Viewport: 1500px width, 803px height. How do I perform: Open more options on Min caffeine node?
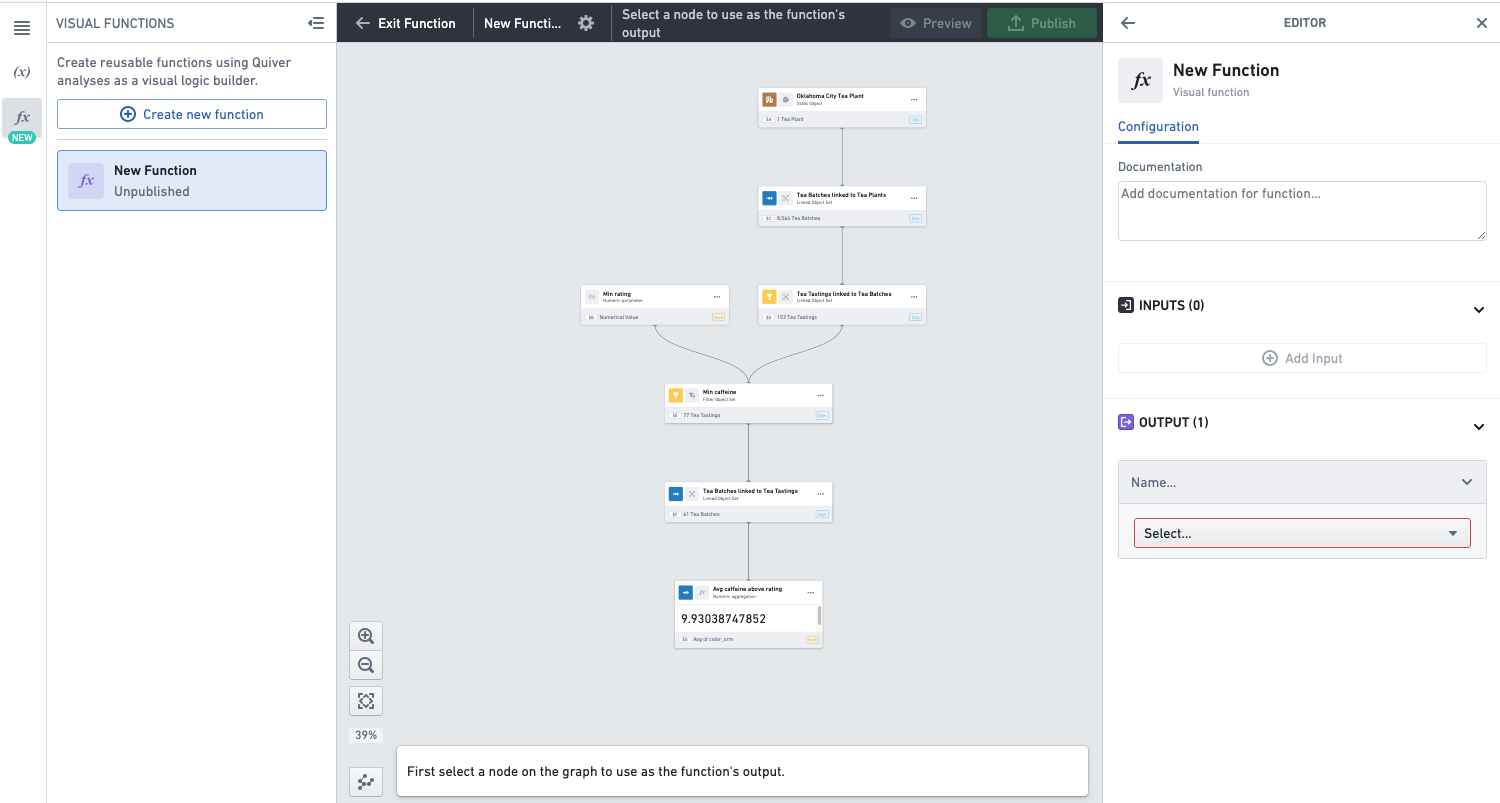[x=821, y=395]
